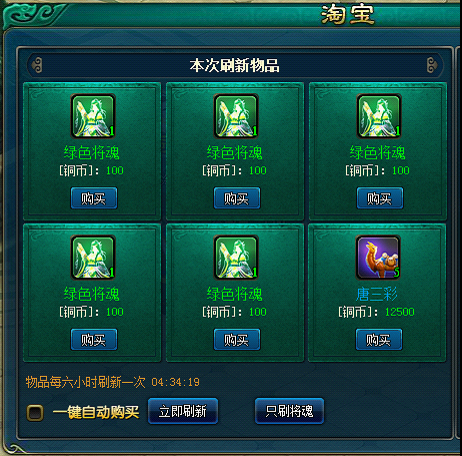Click 购买 under bottom-left 绿色将魂
The height and width of the screenshot is (456, 462).
tap(94, 340)
